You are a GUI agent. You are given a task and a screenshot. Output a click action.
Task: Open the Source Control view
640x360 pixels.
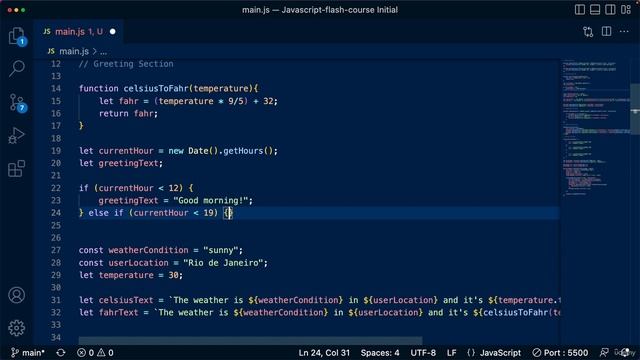[x=17, y=102]
